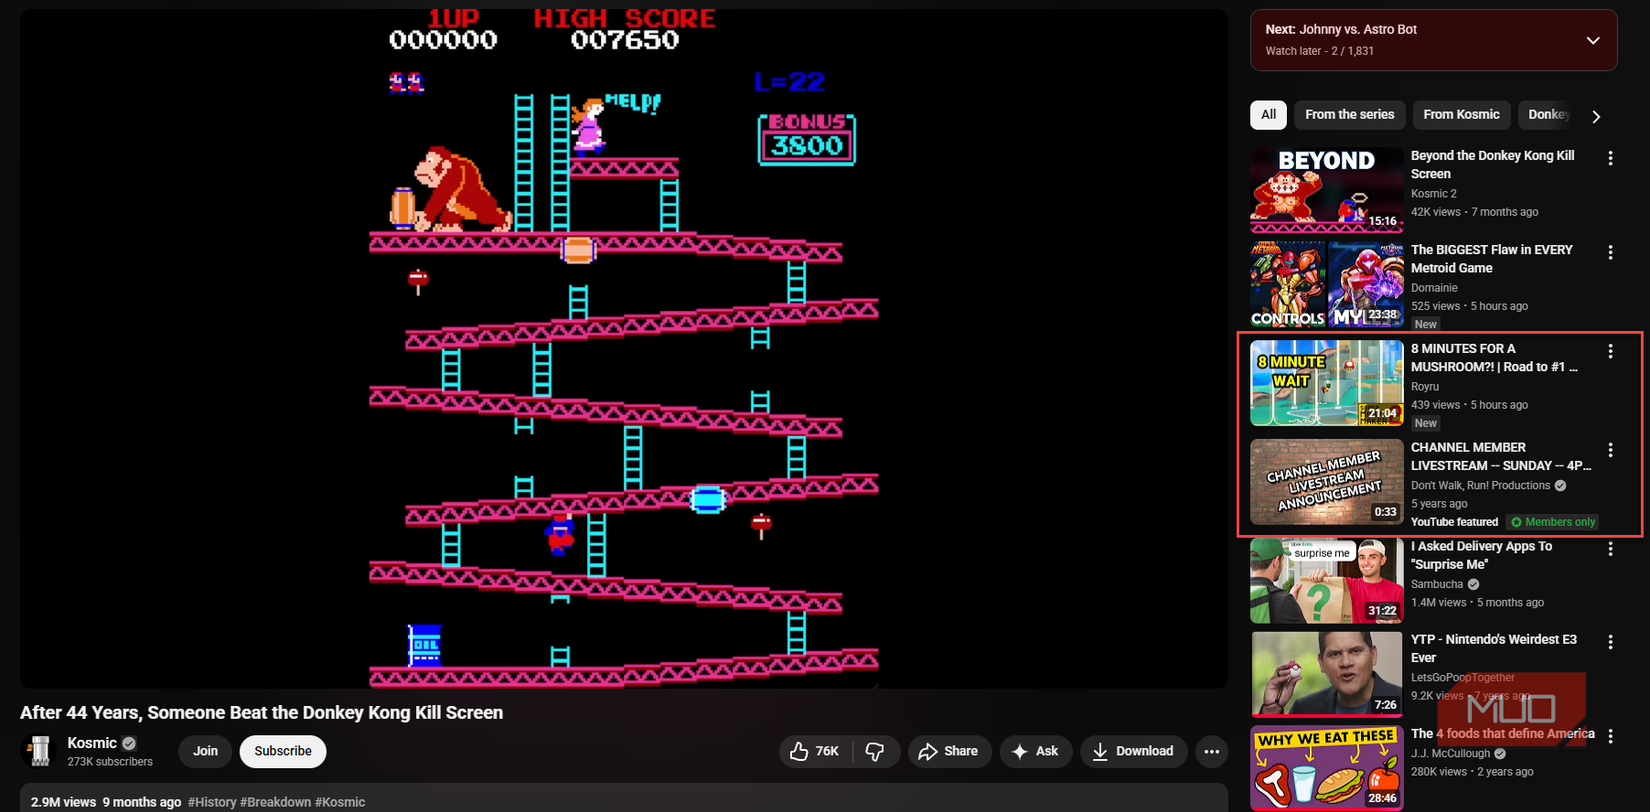
Task: Open options menu for Nintendo's Weirdest E3
Action: (1610, 642)
